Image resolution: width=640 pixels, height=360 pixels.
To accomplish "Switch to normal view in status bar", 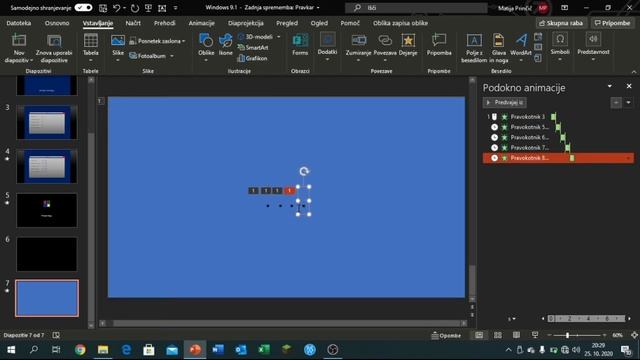I will (x=479, y=335).
